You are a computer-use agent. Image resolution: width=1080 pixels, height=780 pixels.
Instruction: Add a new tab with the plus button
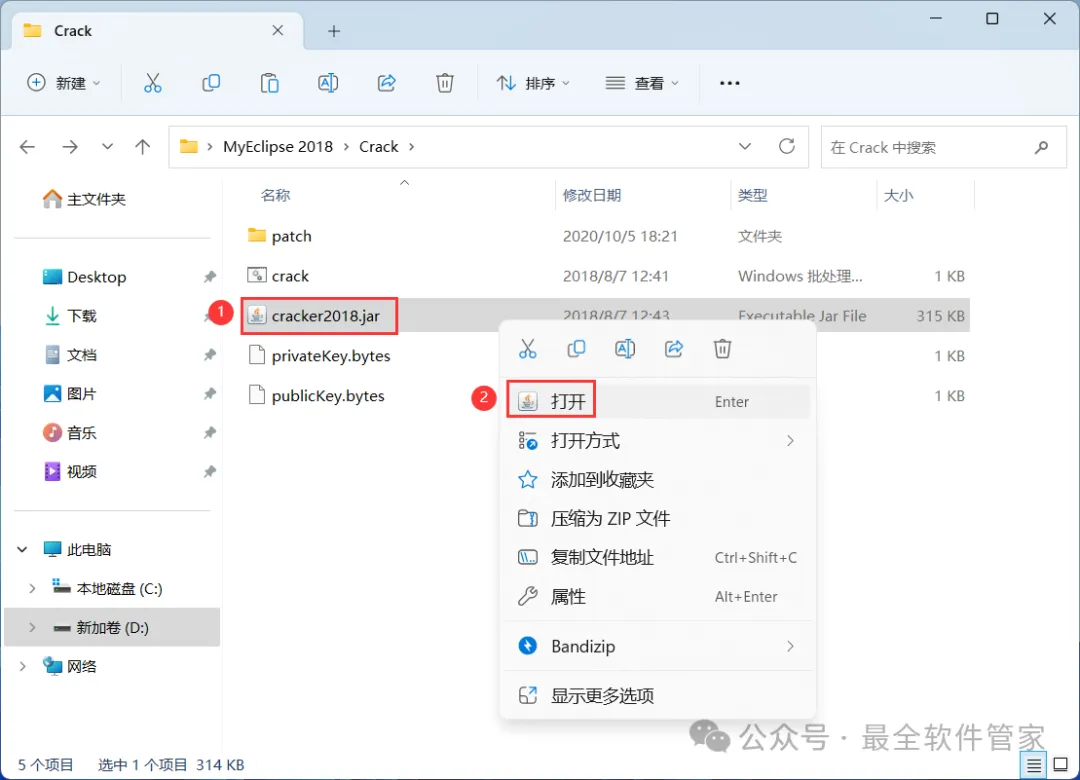(x=334, y=31)
